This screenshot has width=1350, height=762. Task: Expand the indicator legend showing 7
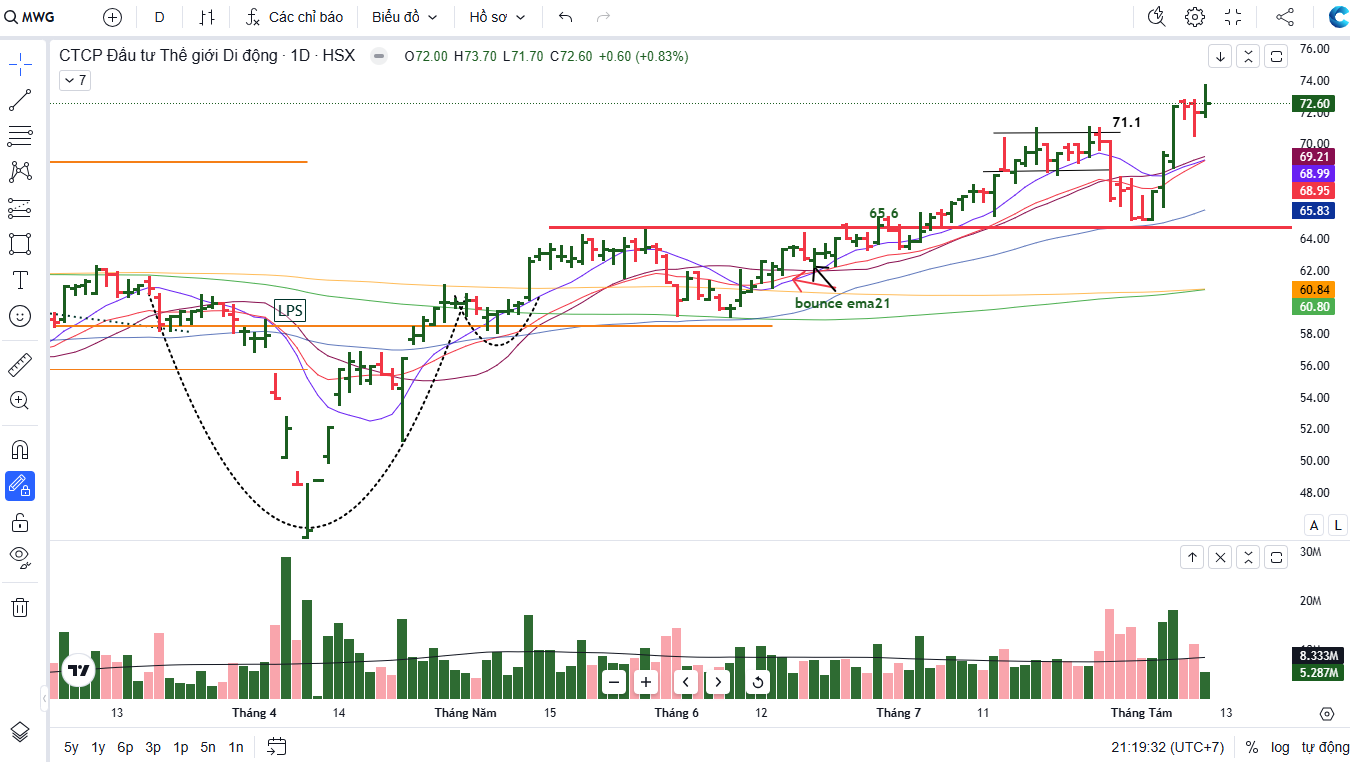tap(75, 80)
